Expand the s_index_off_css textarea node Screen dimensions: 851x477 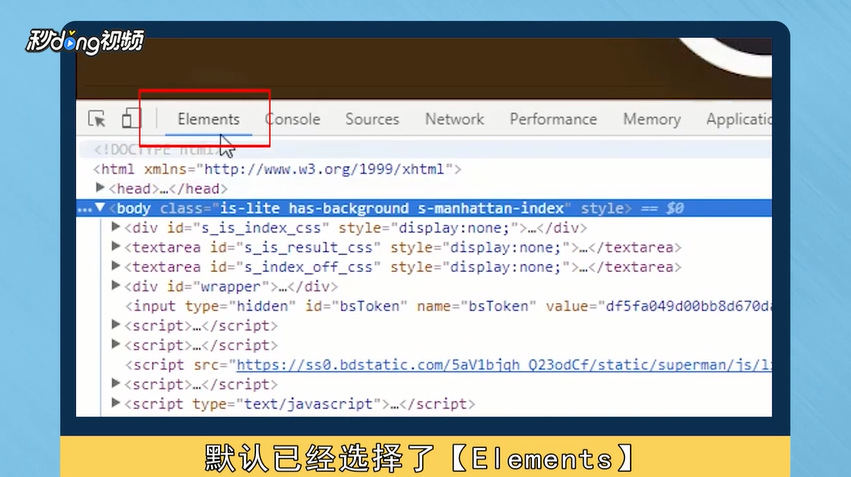pyautogui.click(x=116, y=266)
